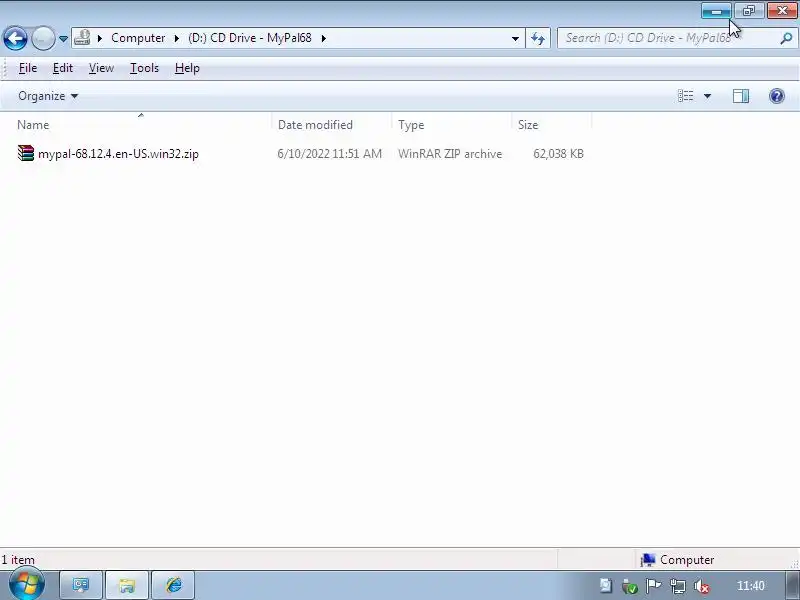Image resolution: width=800 pixels, height=600 pixels.
Task: Click WinRAR ZIP archive type cell
Action: click(450, 154)
